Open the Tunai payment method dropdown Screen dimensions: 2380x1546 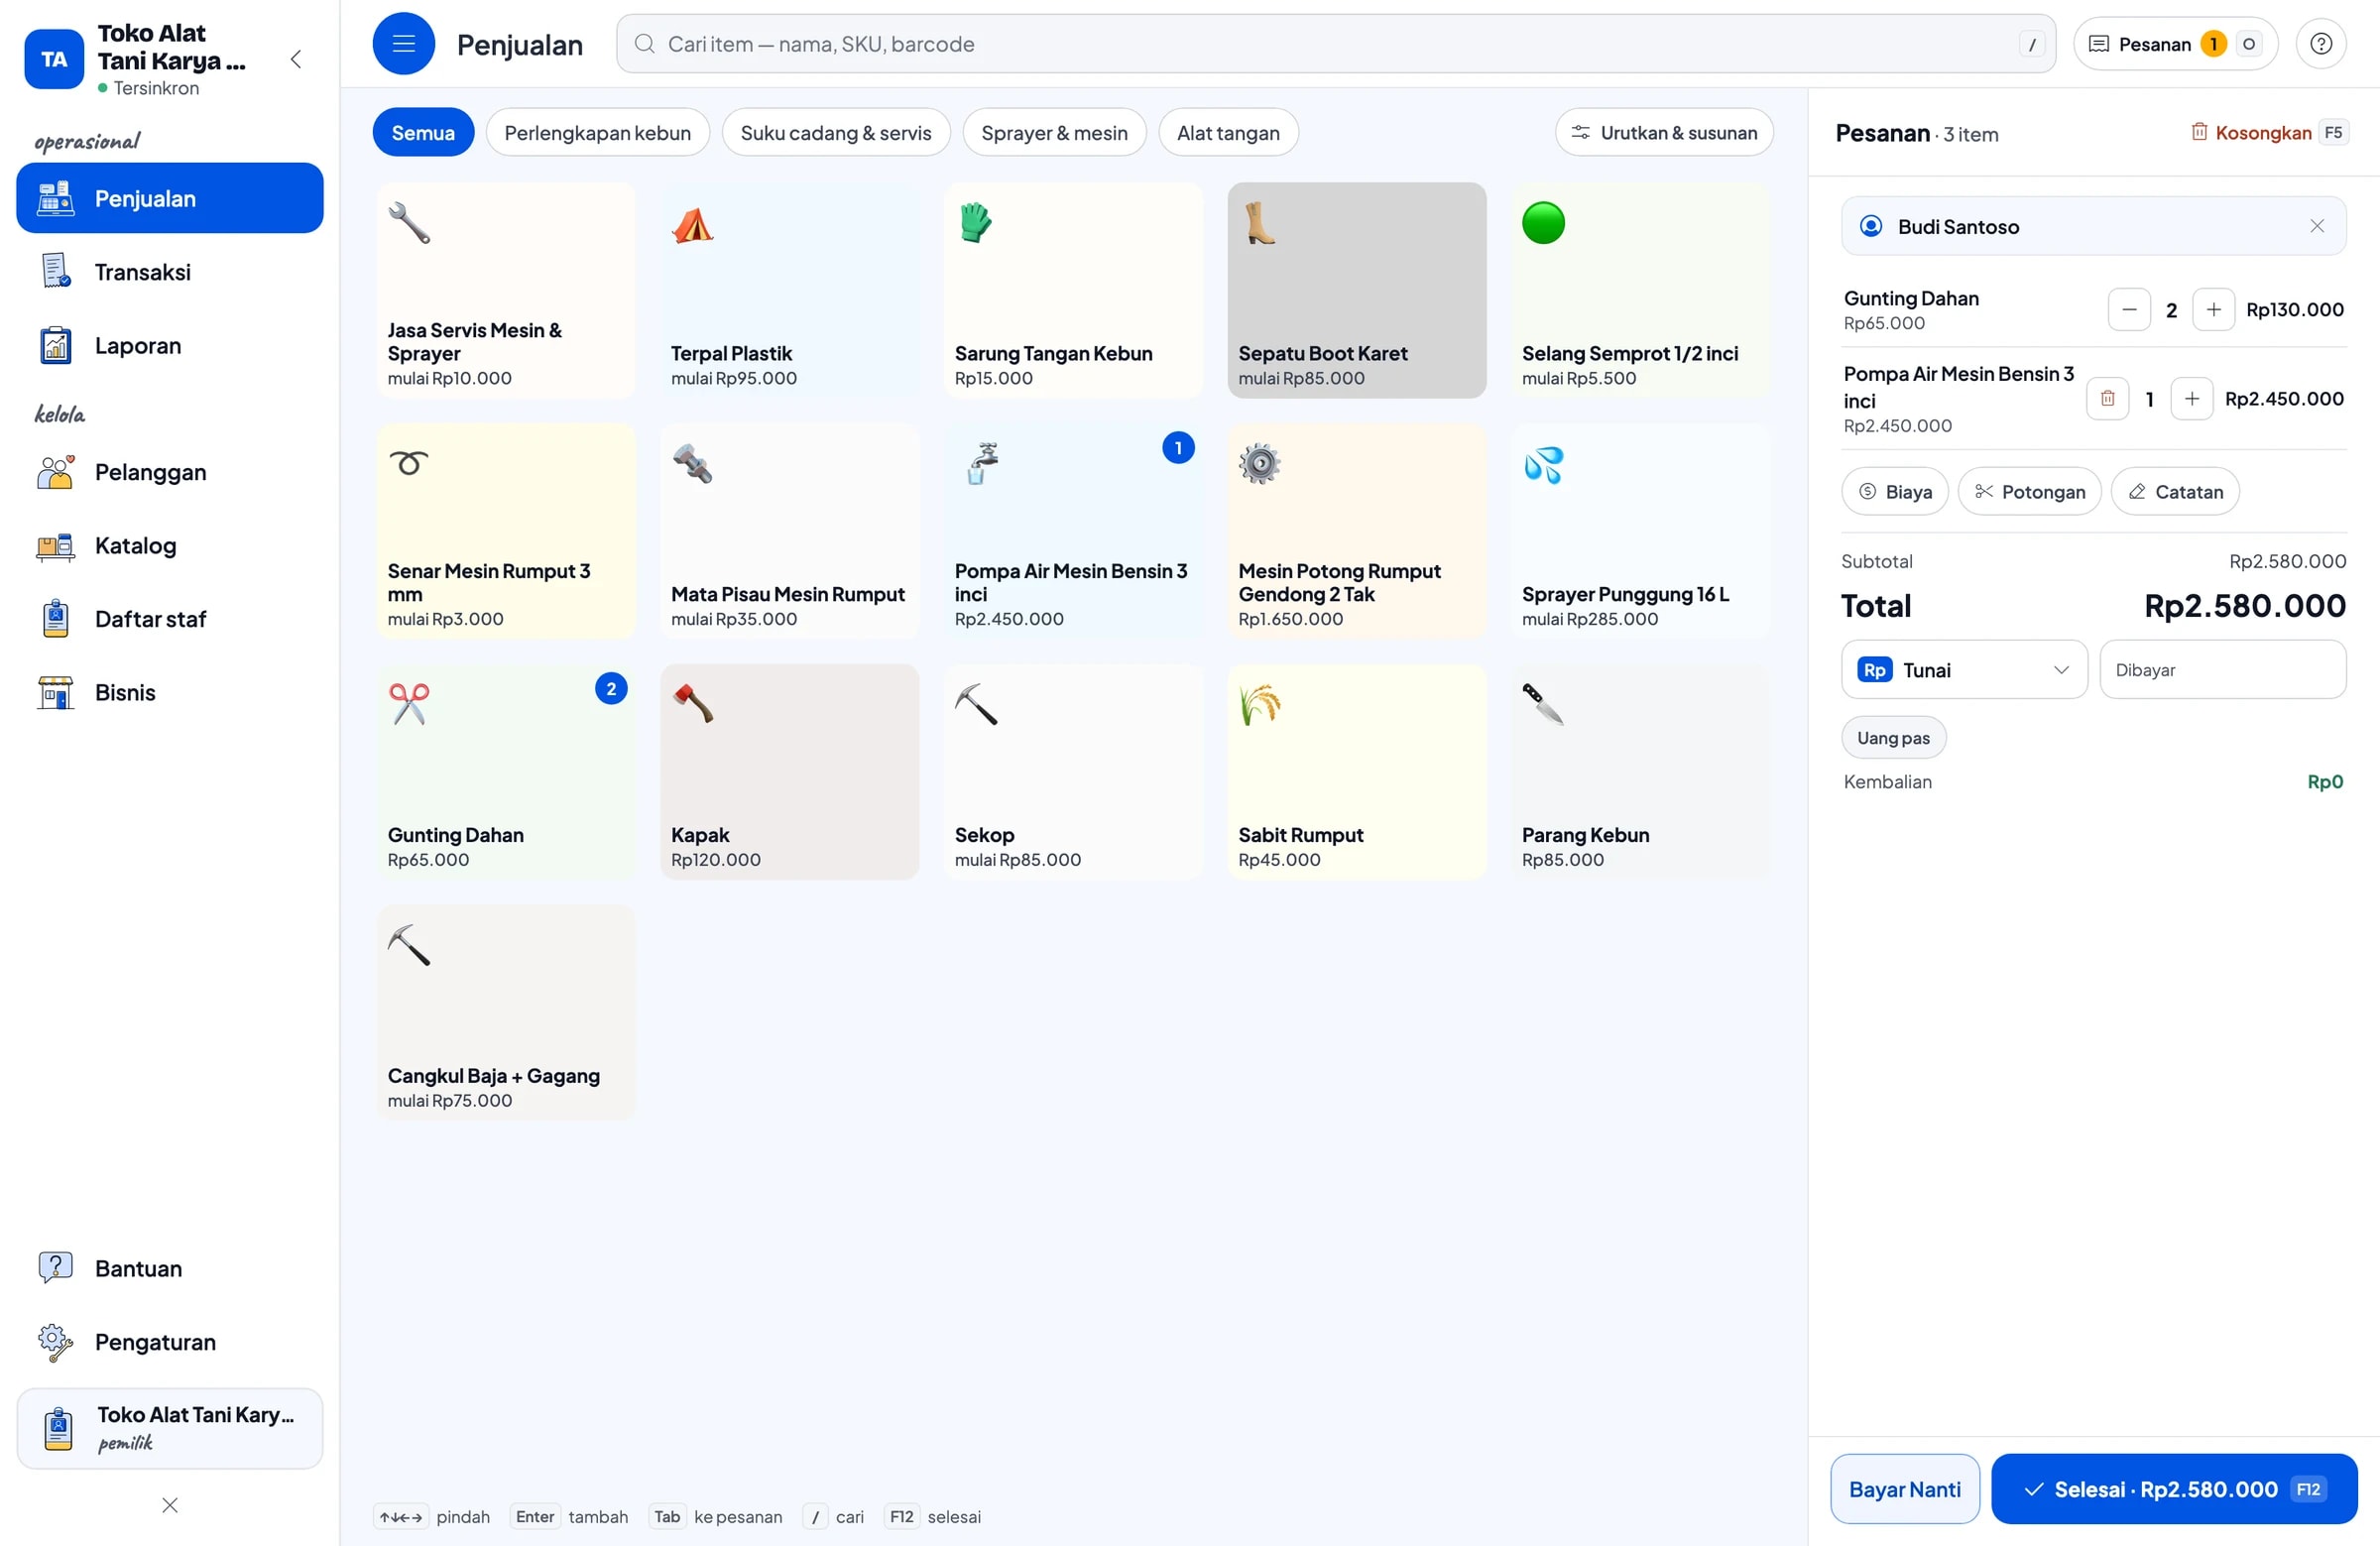point(1964,669)
